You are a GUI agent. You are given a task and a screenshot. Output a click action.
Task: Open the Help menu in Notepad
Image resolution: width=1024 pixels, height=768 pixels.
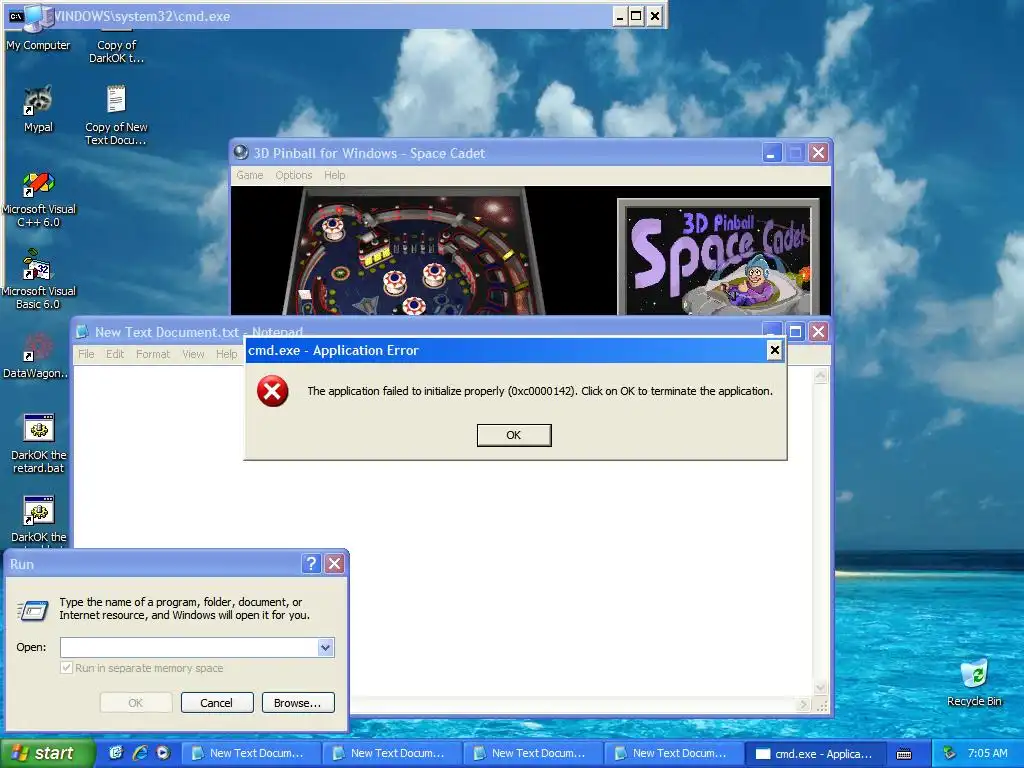point(227,354)
